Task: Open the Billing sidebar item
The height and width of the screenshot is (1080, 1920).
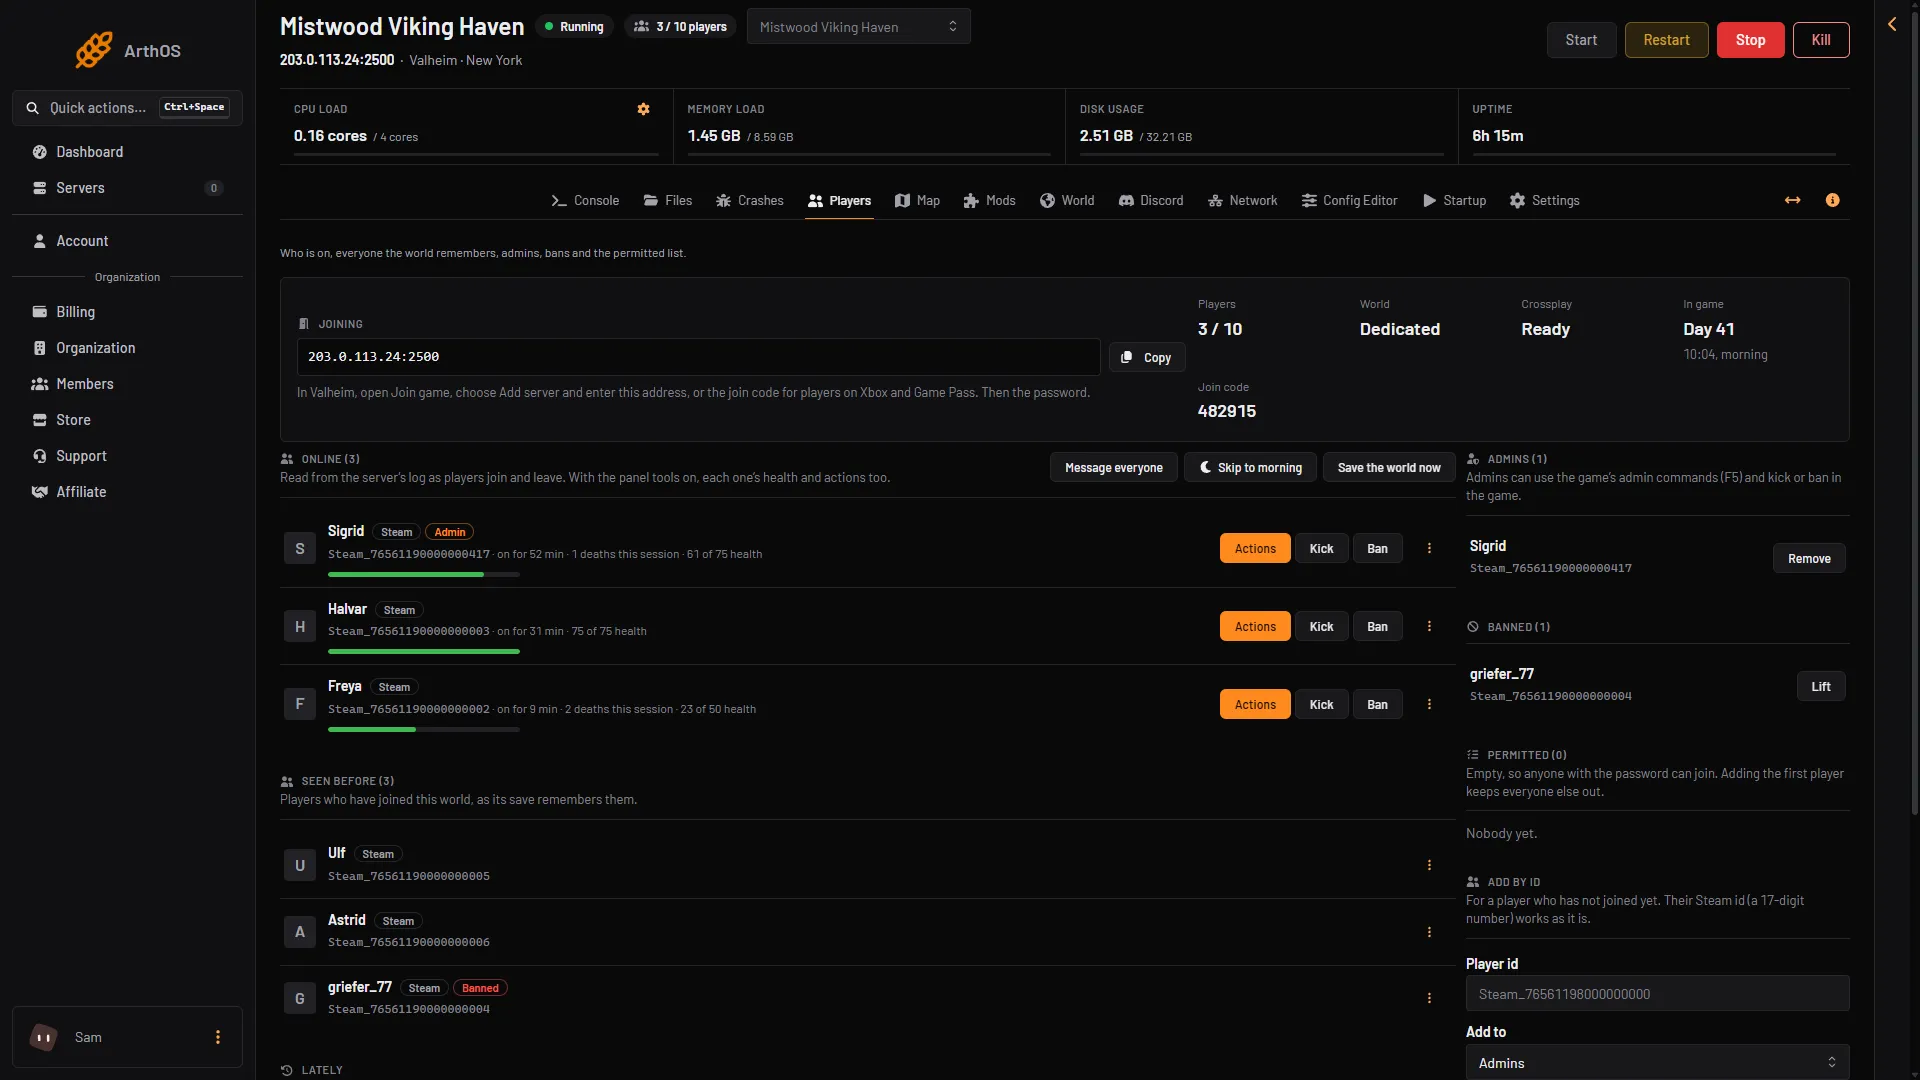Action: [x=127, y=312]
